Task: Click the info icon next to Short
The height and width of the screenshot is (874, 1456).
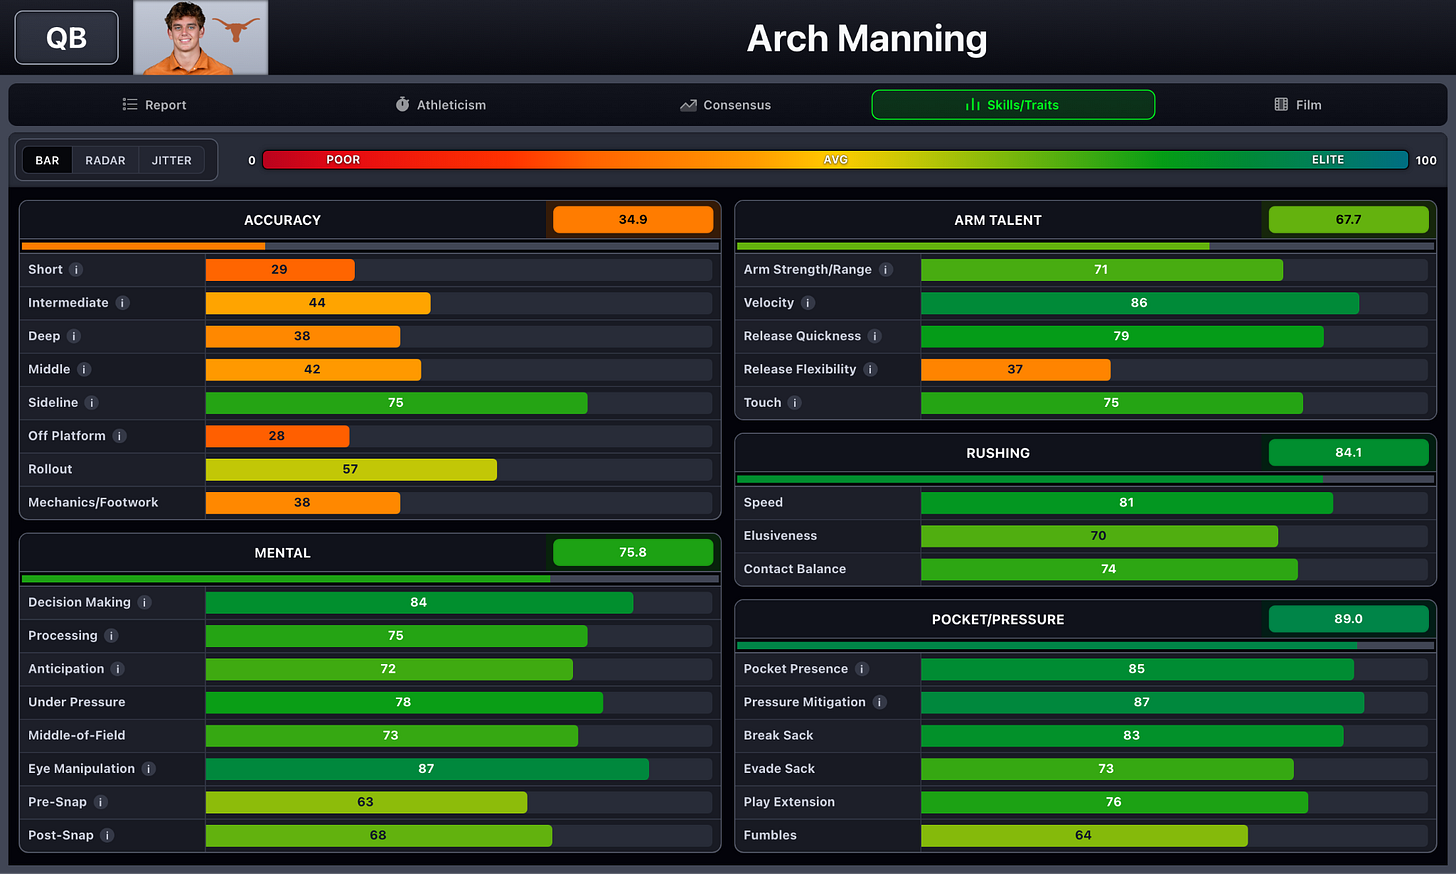Action: [76, 270]
